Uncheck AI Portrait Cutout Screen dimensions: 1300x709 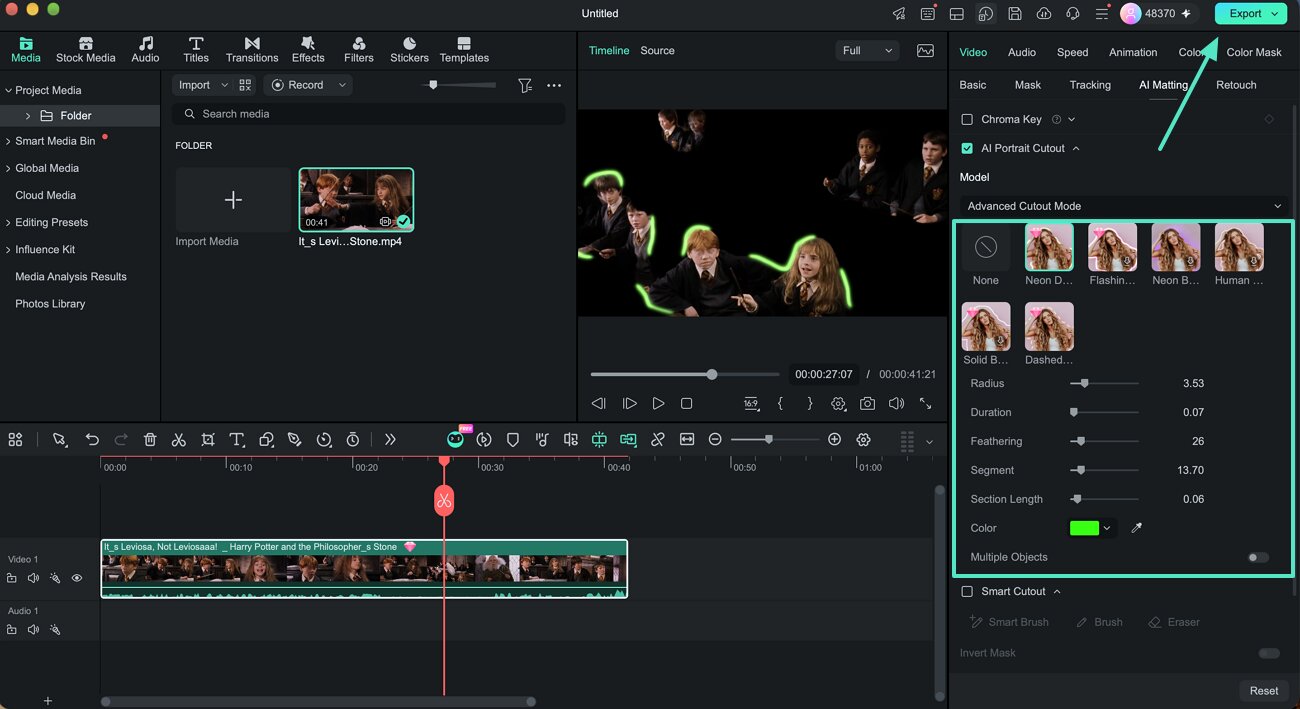967,148
